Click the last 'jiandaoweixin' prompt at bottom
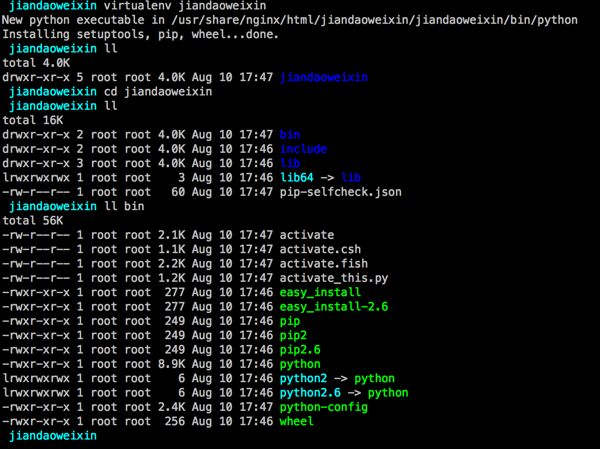The image size is (600, 449). coord(53,436)
